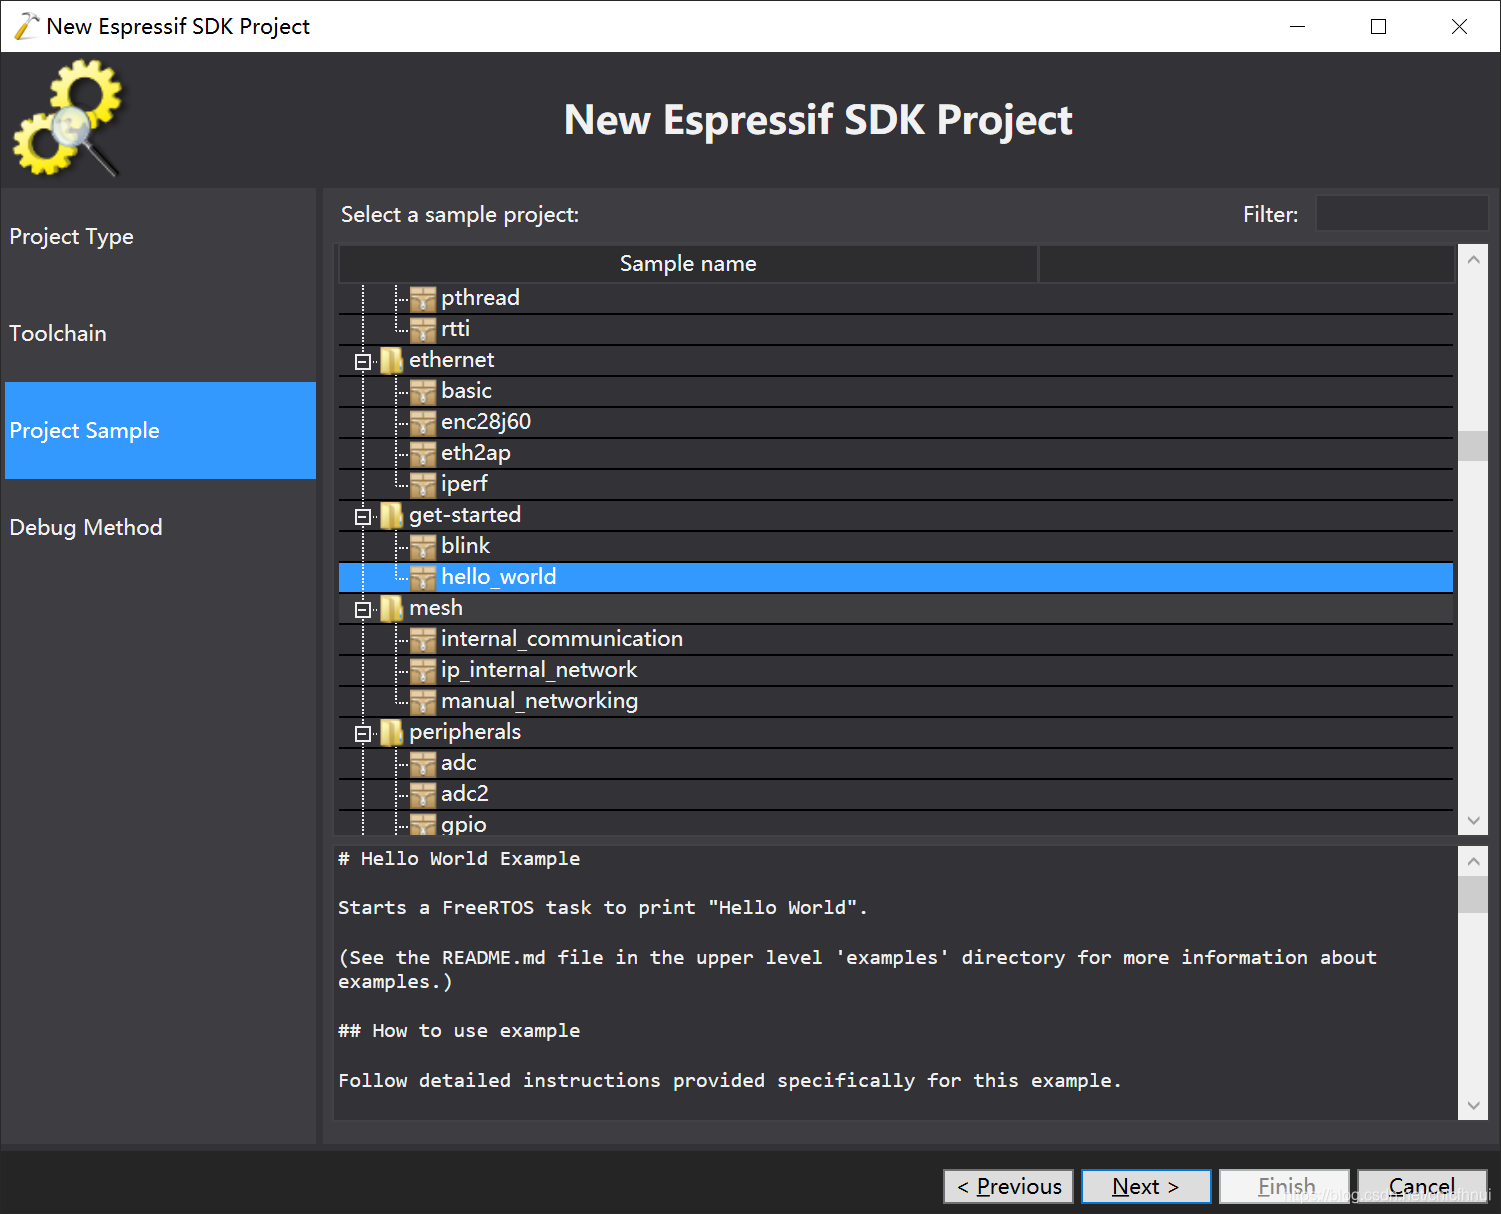The width and height of the screenshot is (1501, 1214).
Task: Switch to the Toolchain step
Action: [58, 333]
